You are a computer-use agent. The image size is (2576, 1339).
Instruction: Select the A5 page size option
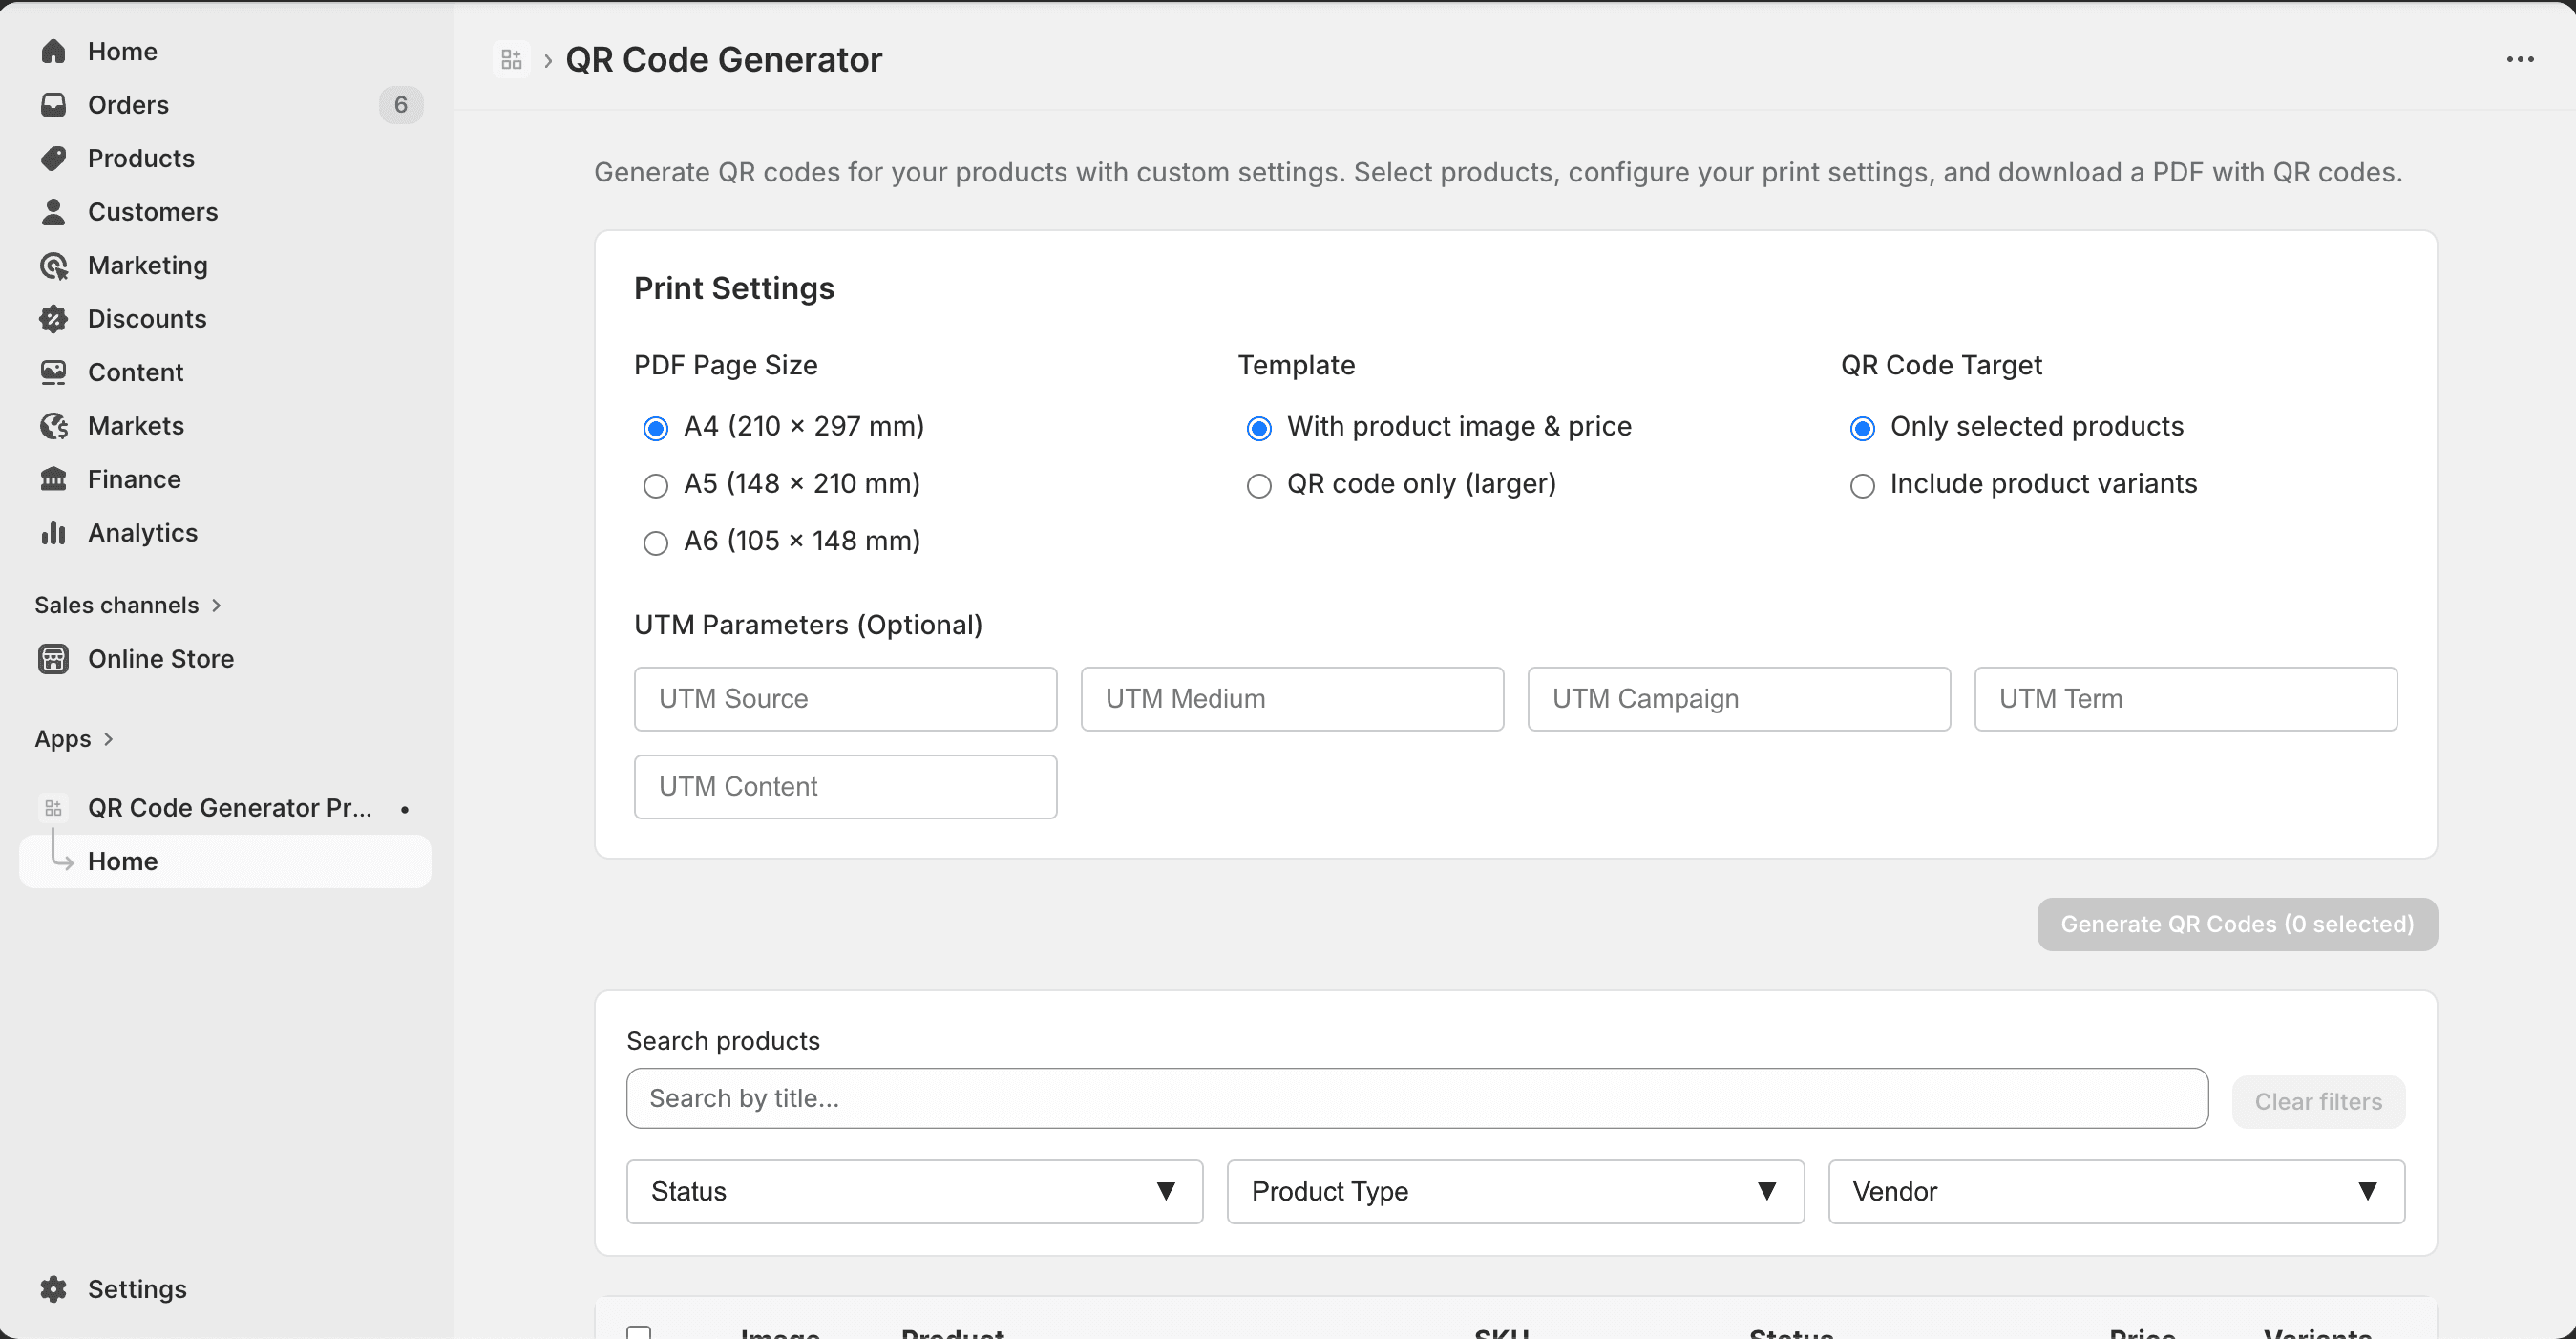[x=656, y=485]
